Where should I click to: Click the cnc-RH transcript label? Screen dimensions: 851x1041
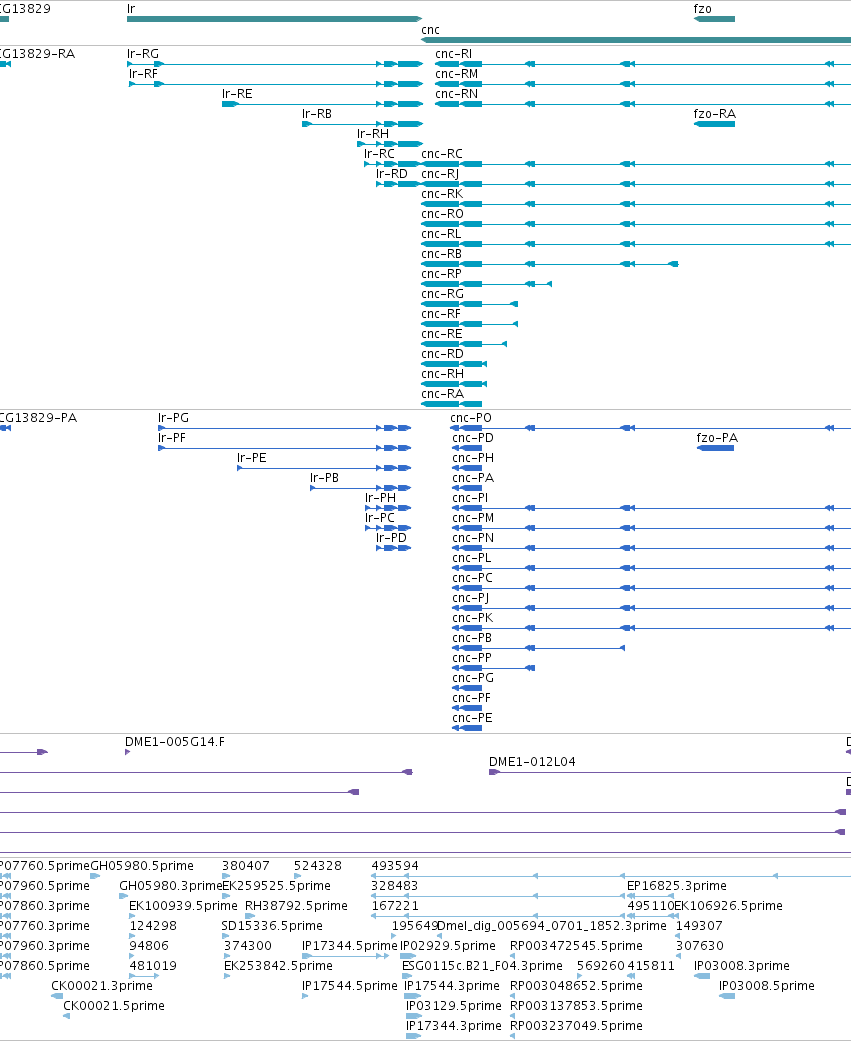[x=442, y=372]
